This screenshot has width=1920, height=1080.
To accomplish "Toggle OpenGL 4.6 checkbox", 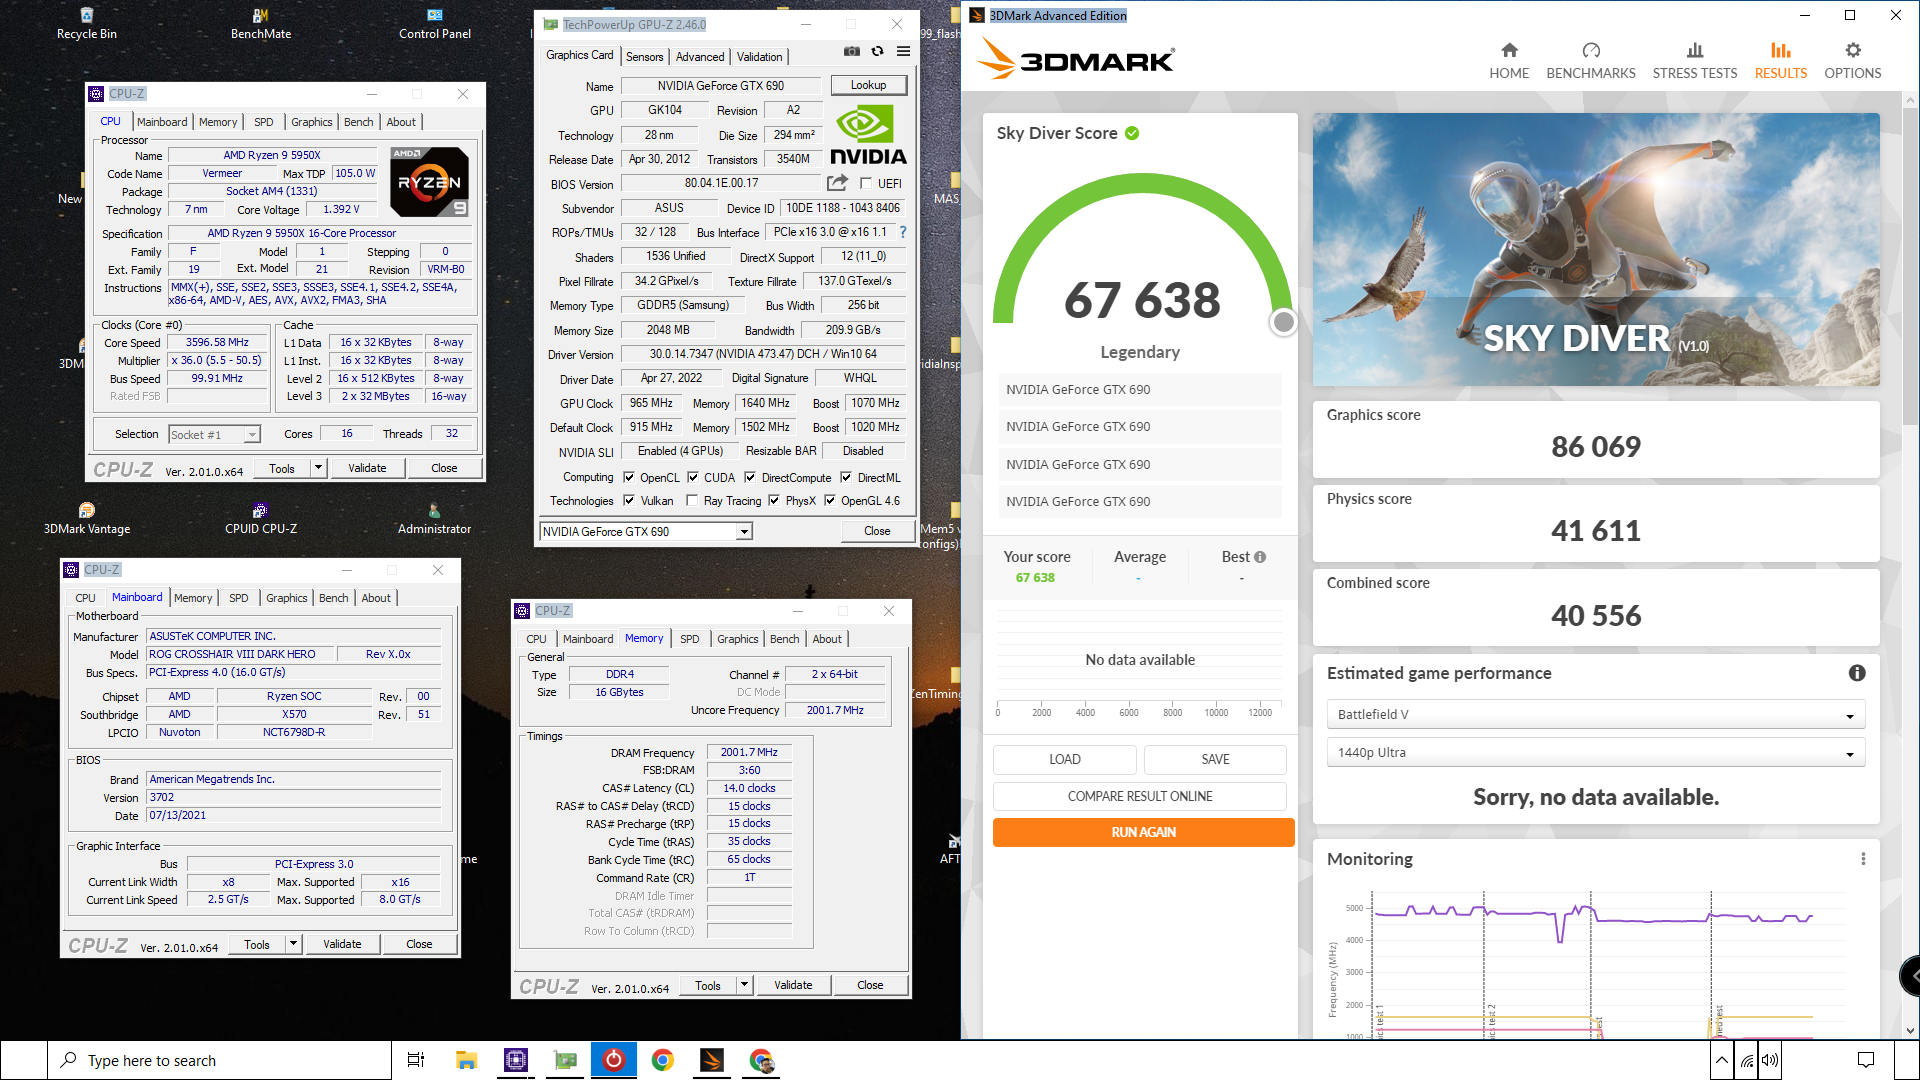I will click(830, 501).
